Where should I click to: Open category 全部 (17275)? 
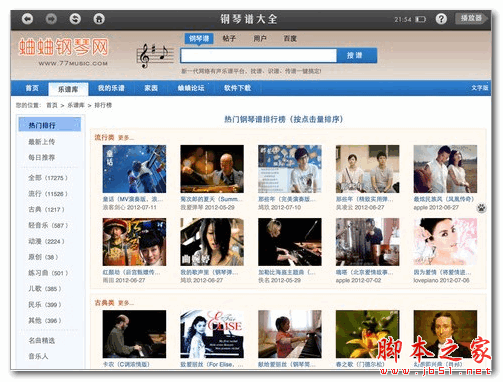(x=48, y=178)
